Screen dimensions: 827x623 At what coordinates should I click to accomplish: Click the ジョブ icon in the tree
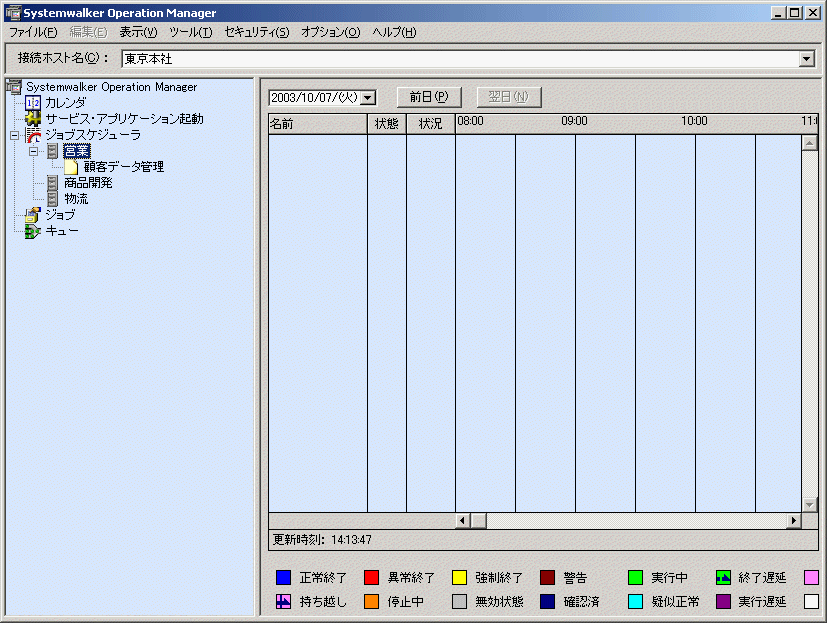33,215
